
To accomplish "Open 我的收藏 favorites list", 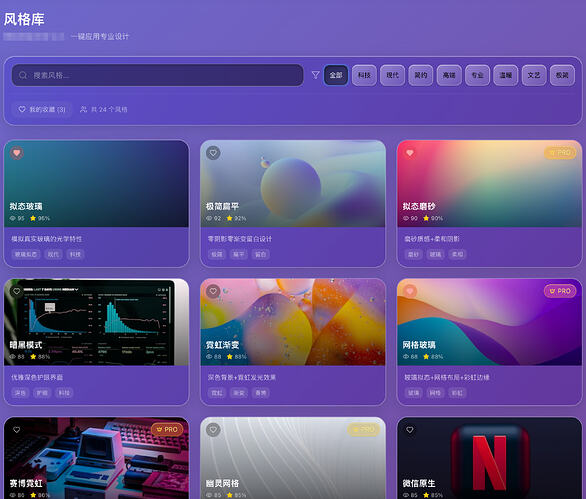I will tap(42, 109).
